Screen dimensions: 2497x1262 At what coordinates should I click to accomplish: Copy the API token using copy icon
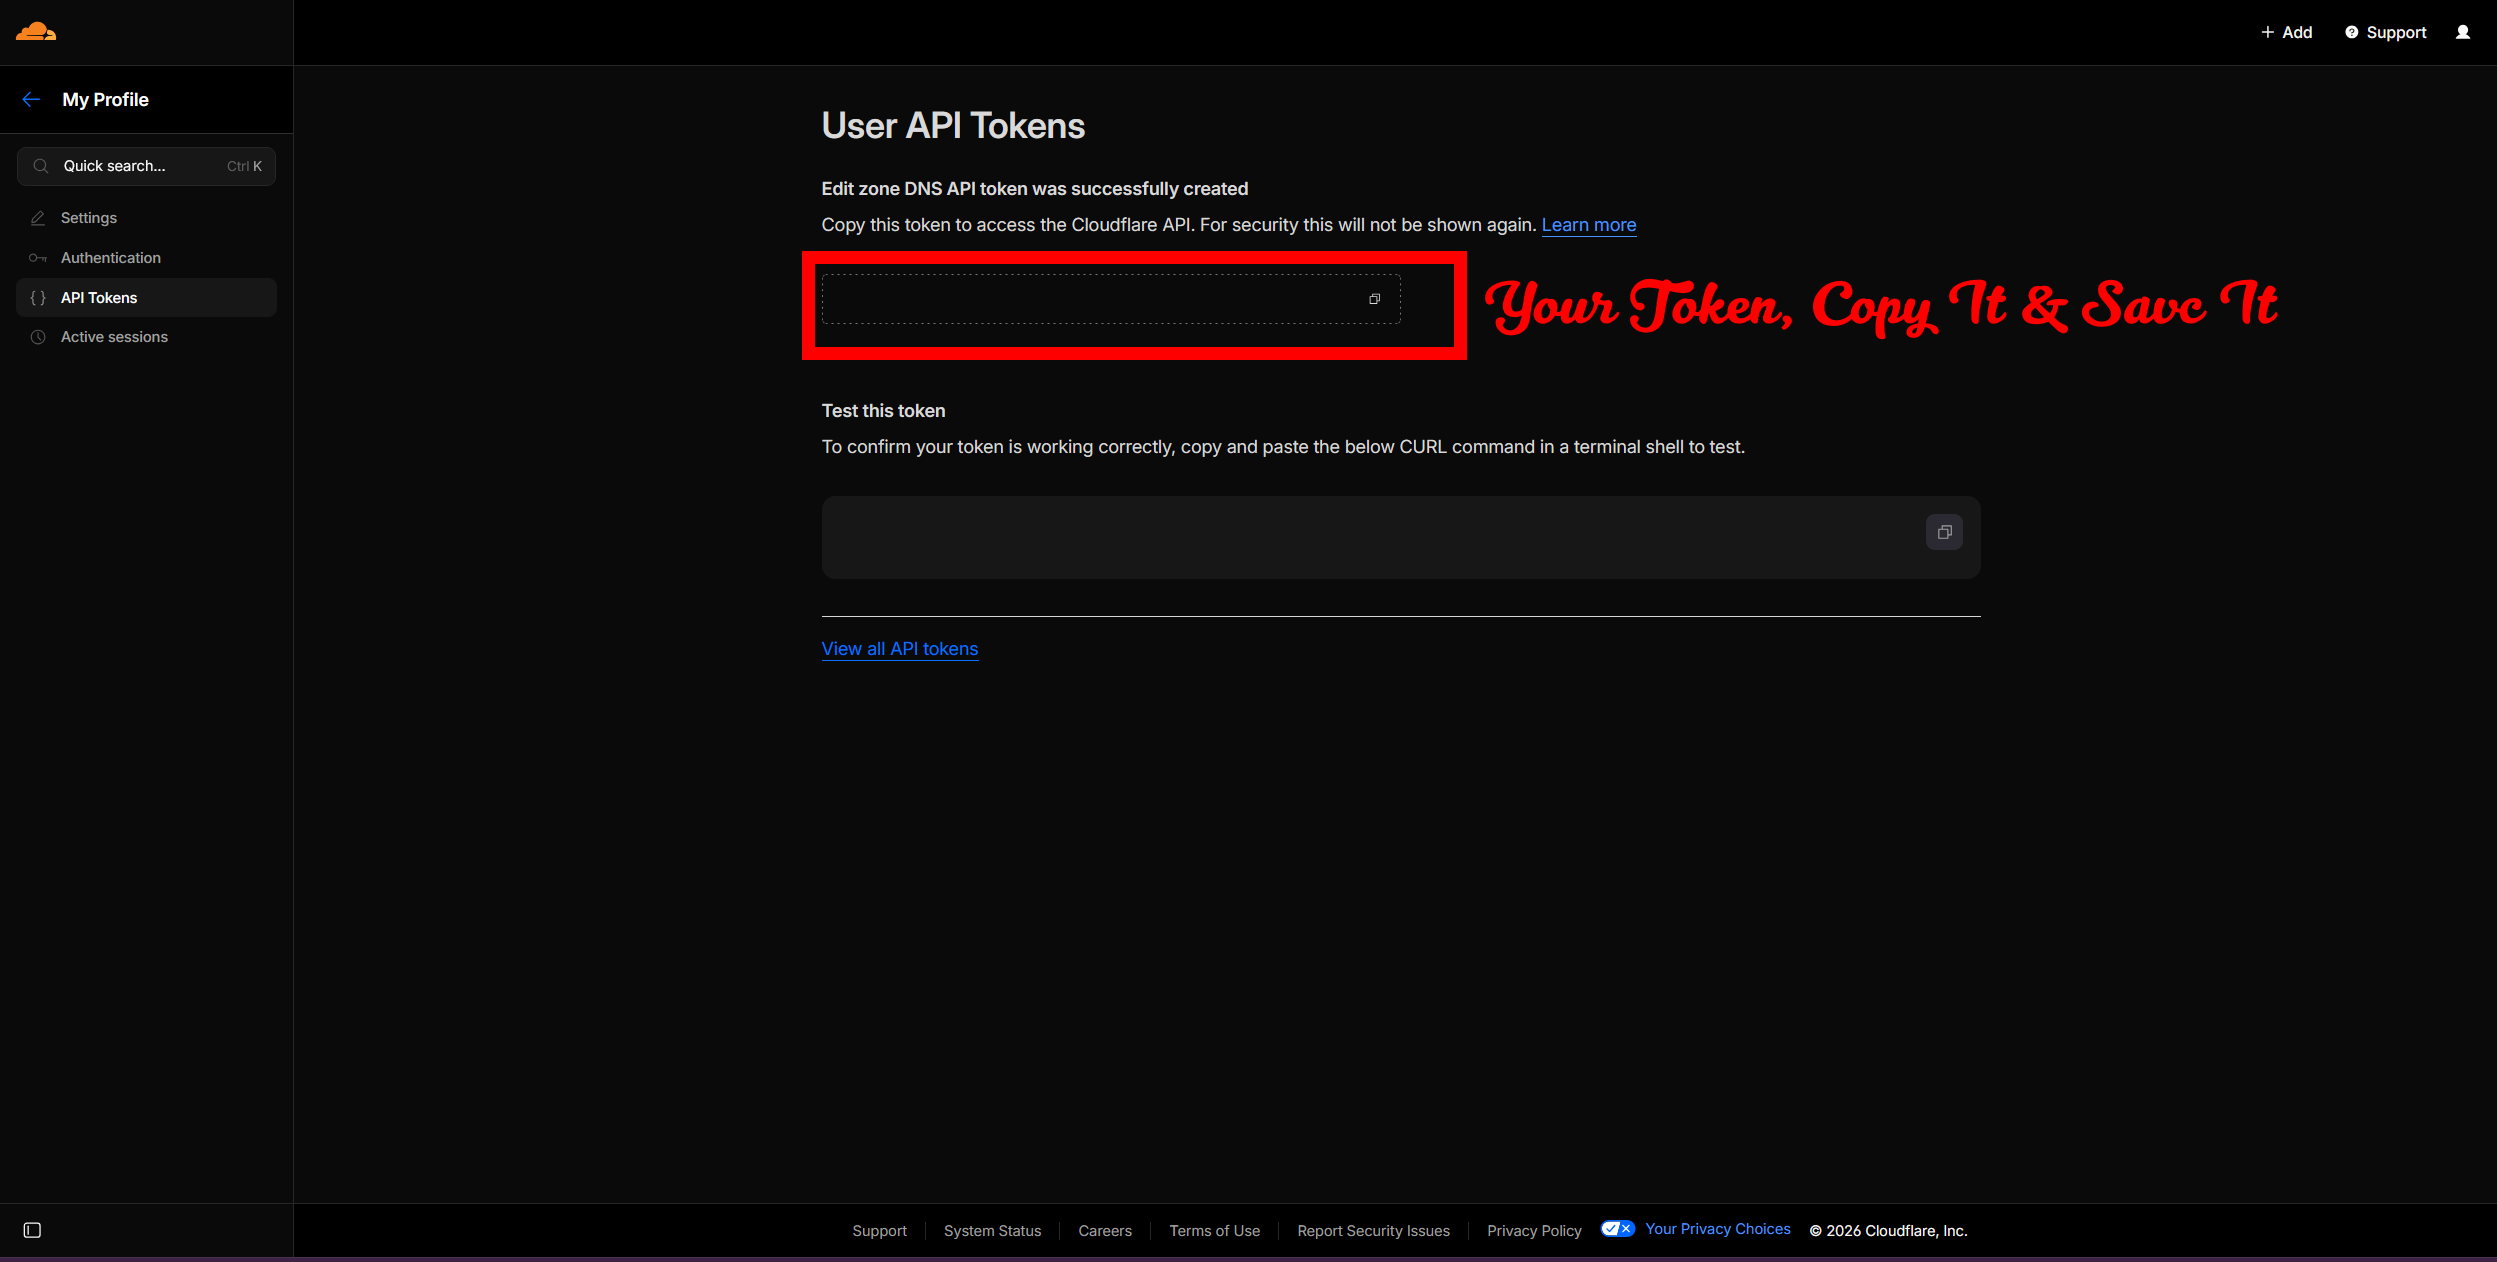pyautogui.click(x=1374, y=299)
